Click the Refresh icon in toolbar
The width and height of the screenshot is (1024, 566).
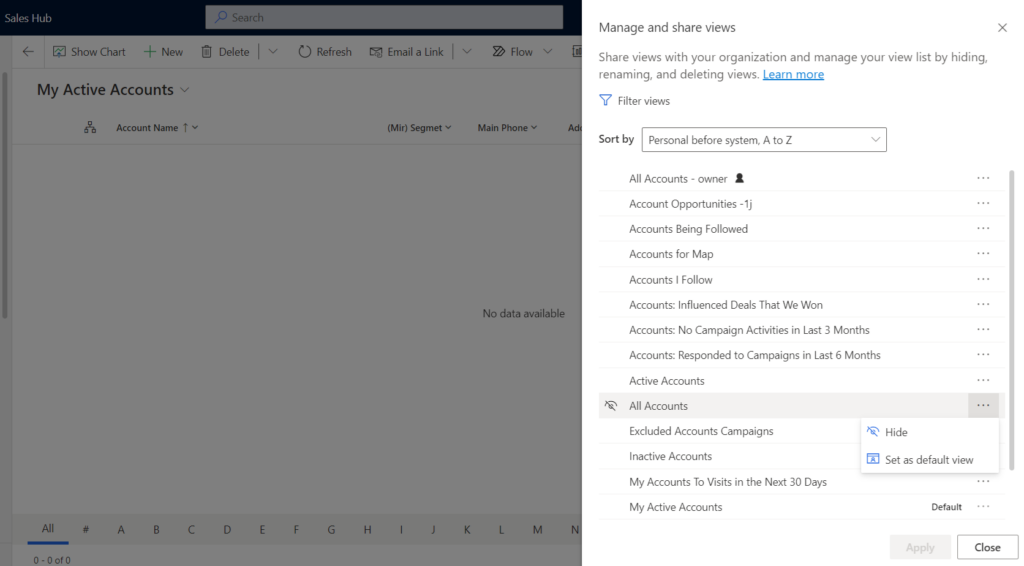tap(305, 52)
